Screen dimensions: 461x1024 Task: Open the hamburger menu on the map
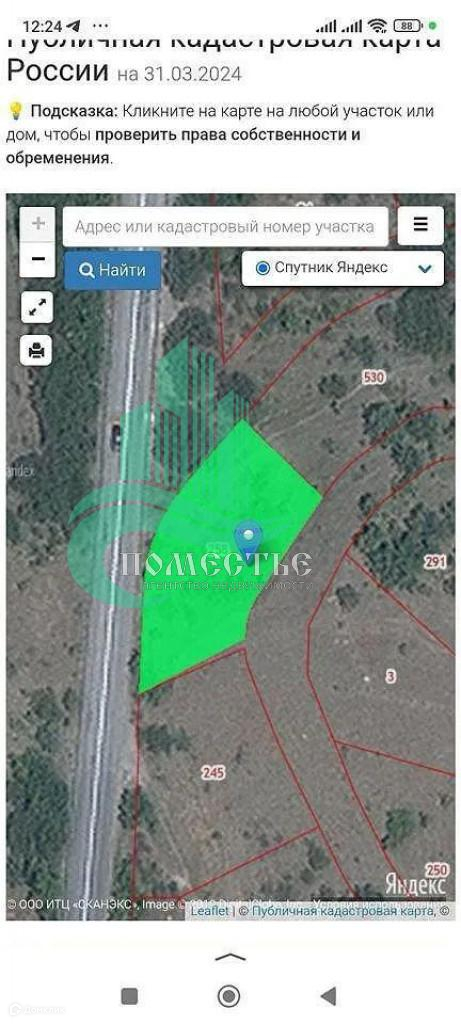[x=421, y=225]
